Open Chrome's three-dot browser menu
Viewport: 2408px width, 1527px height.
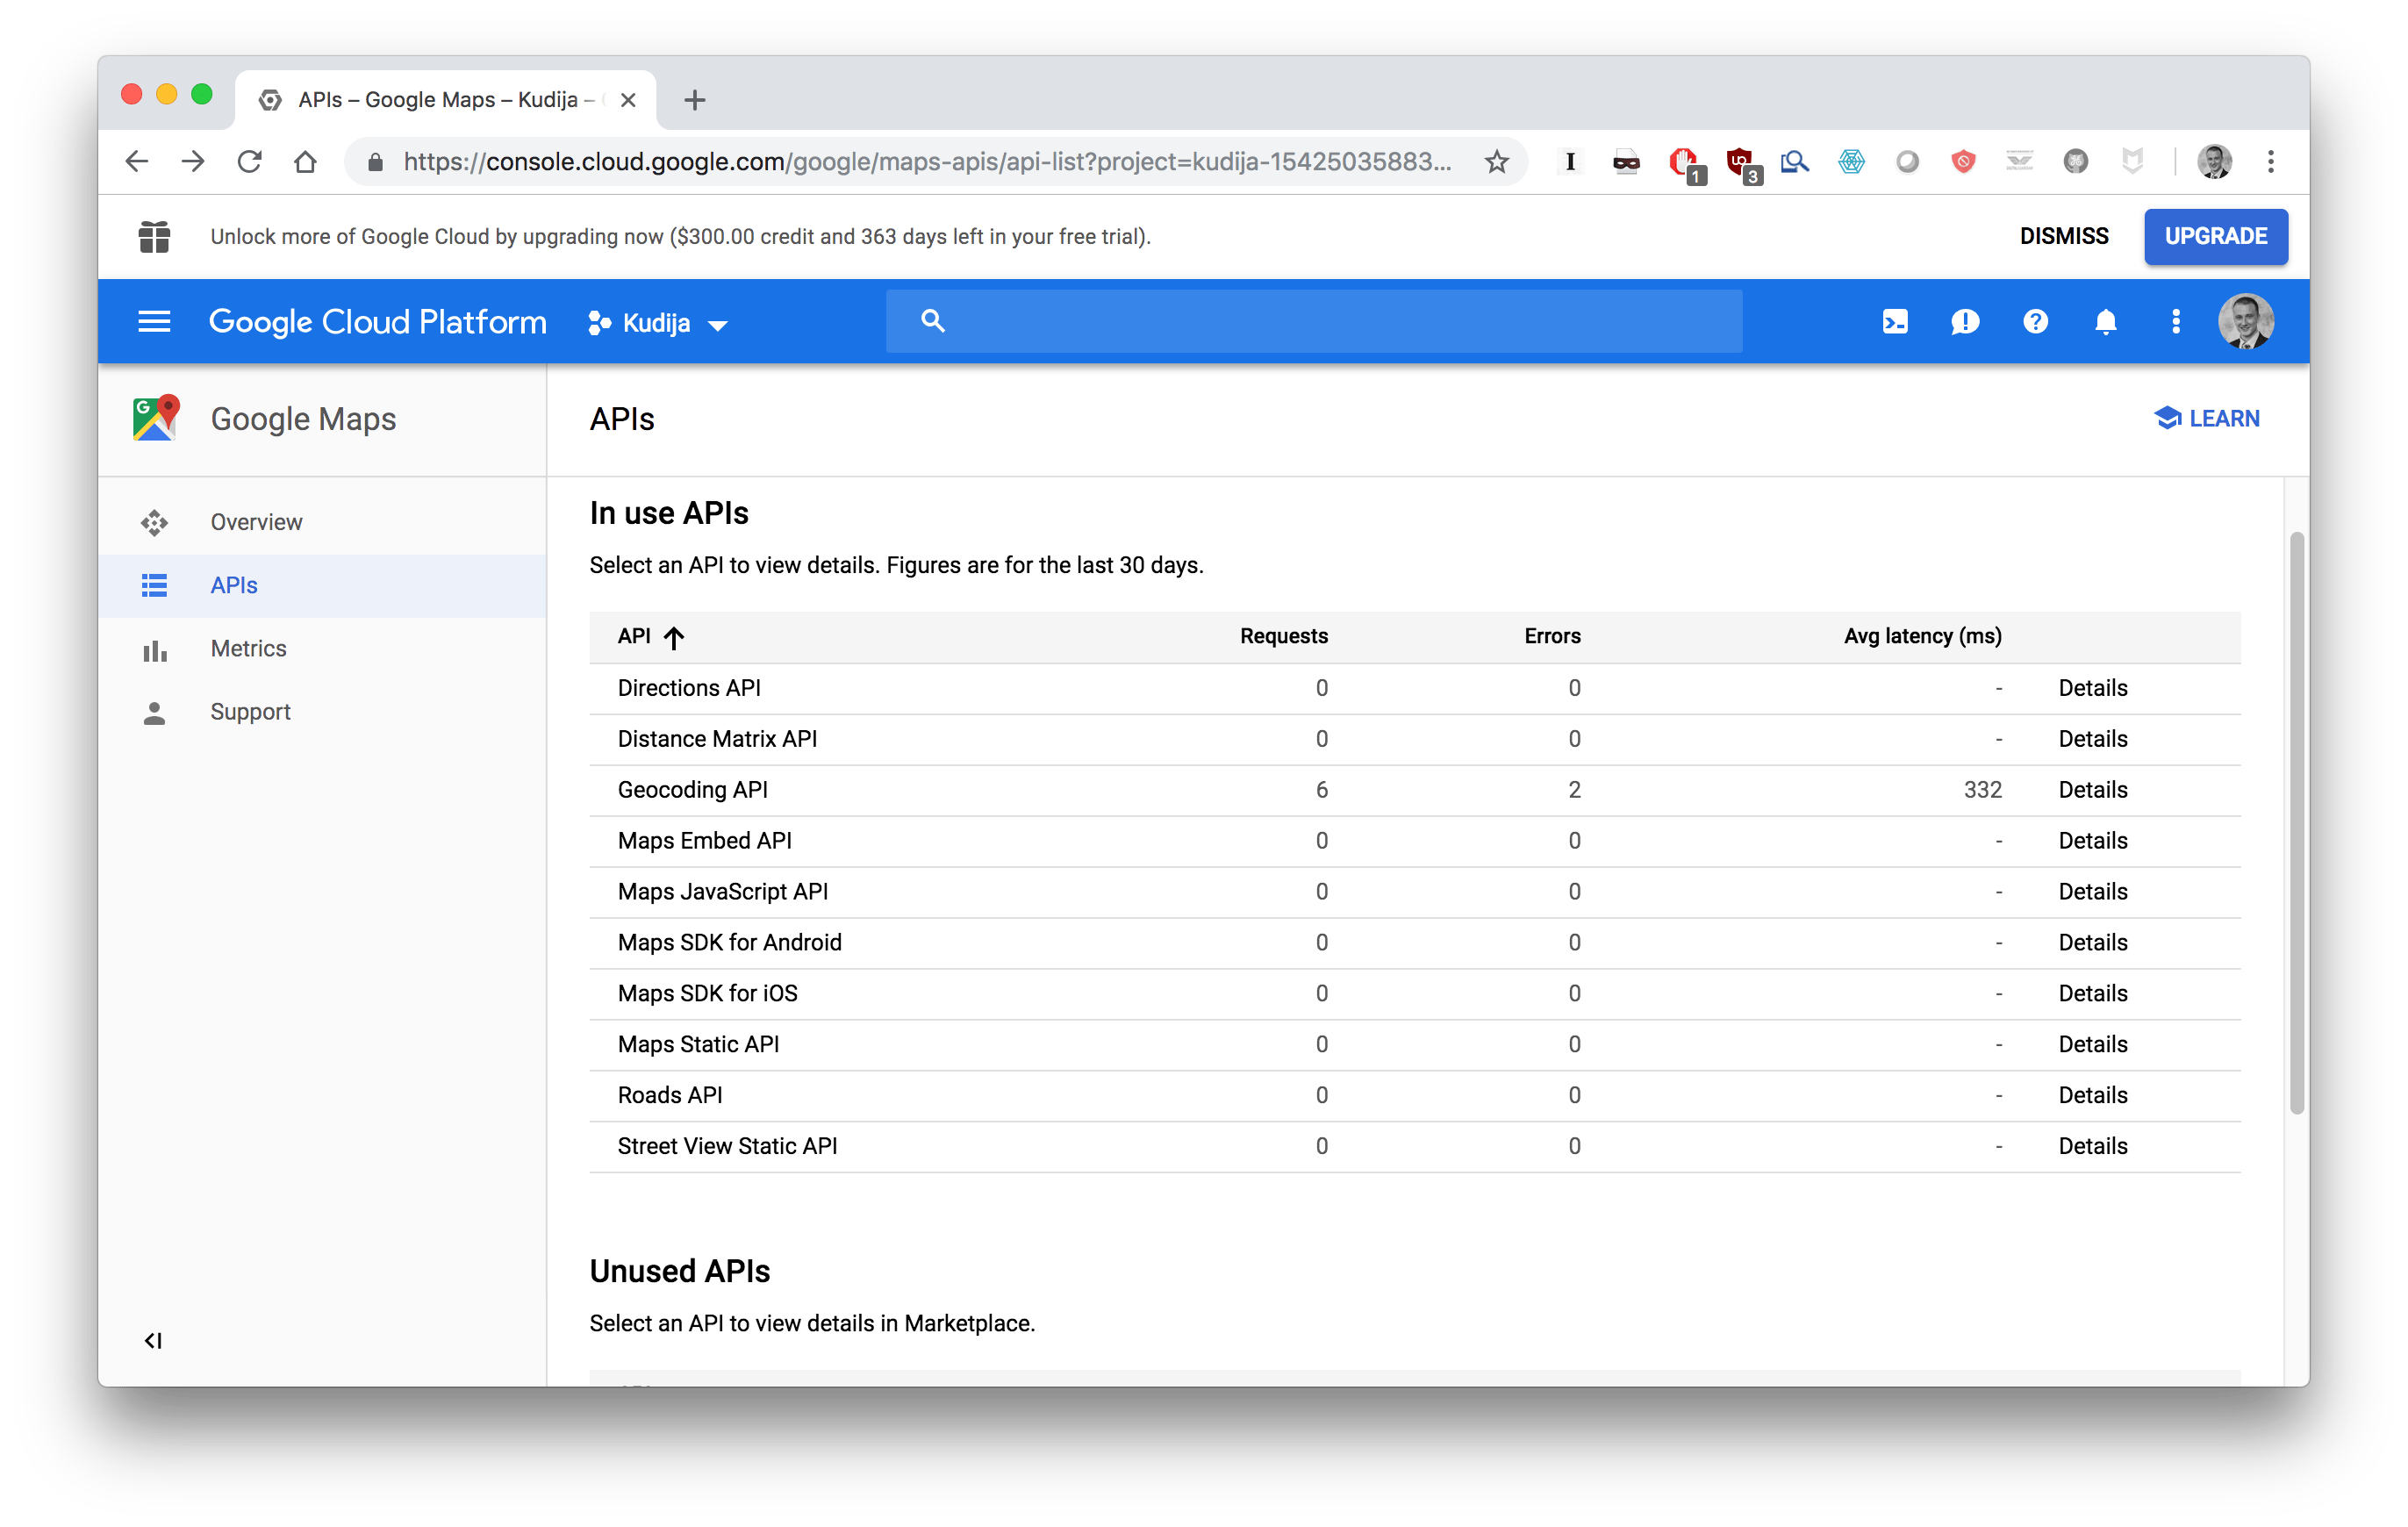pyautogui.click(x=2270, y=162)
